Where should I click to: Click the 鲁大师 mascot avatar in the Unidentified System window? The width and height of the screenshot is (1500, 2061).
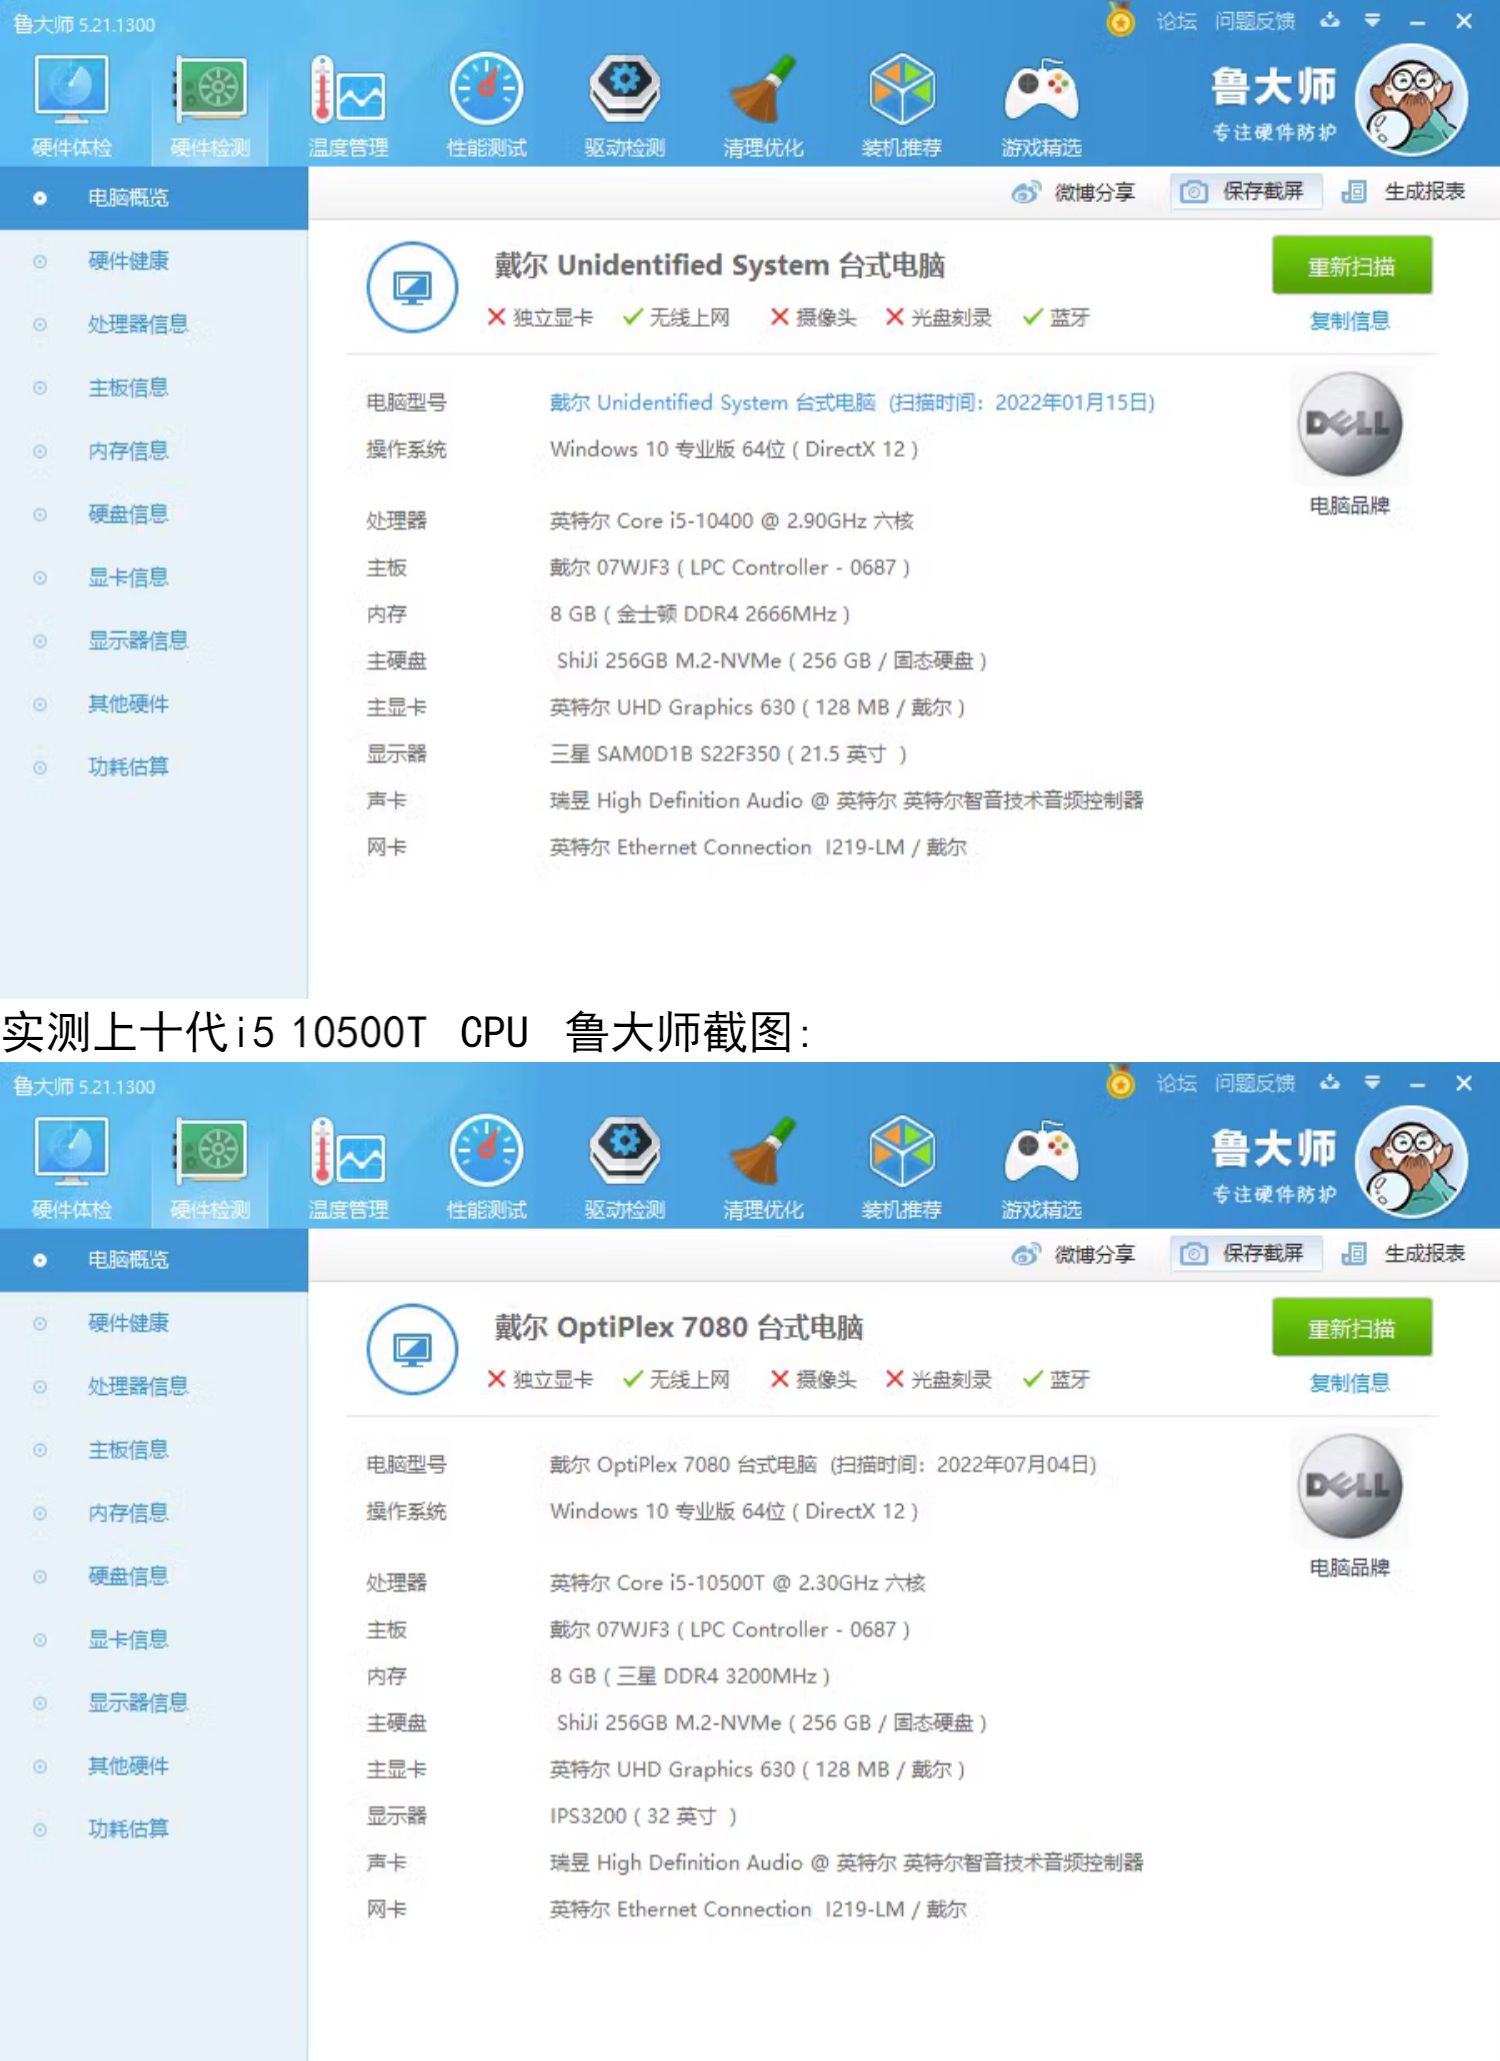[x=1411, y=100]
